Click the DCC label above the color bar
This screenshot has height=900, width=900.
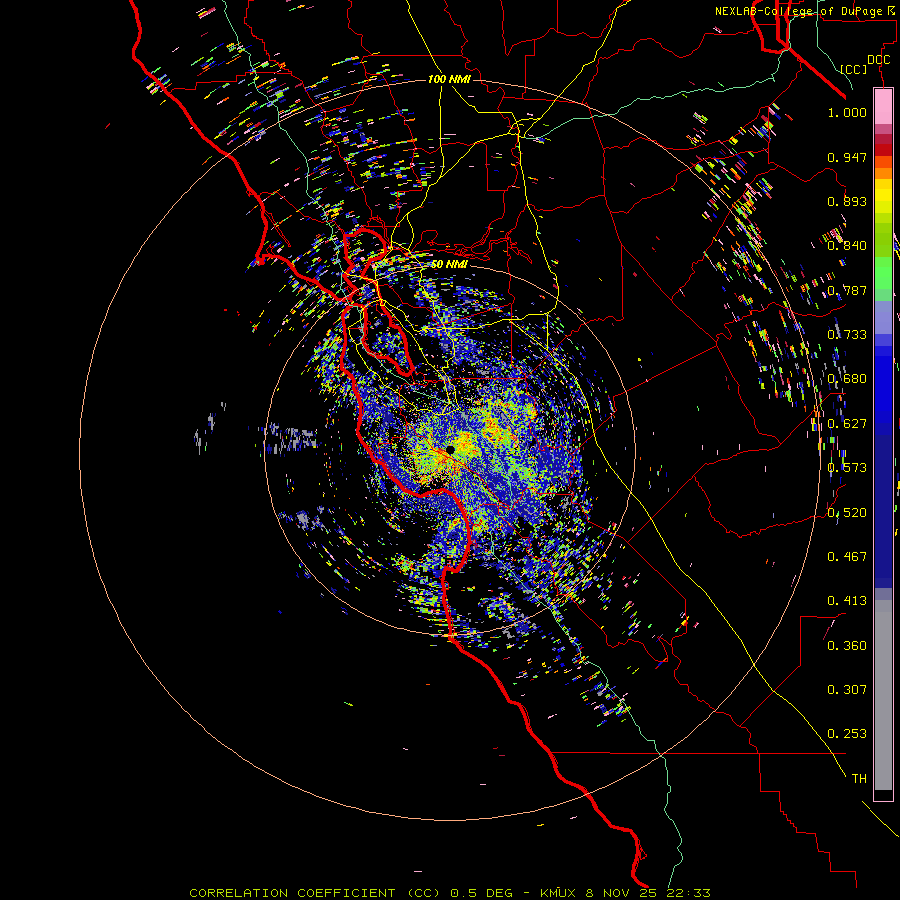click(x=878, y=60)
